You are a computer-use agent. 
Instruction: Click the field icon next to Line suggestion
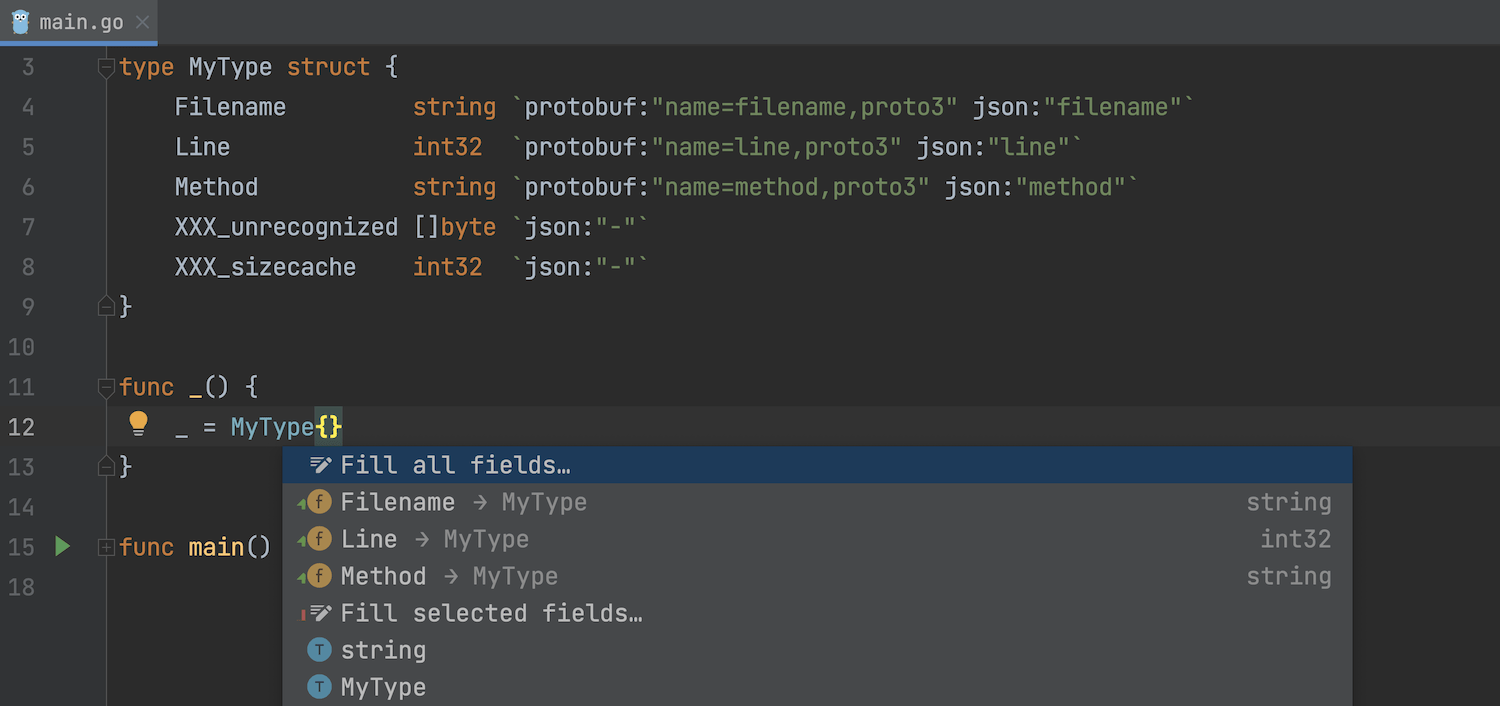(x=319, y=539)
